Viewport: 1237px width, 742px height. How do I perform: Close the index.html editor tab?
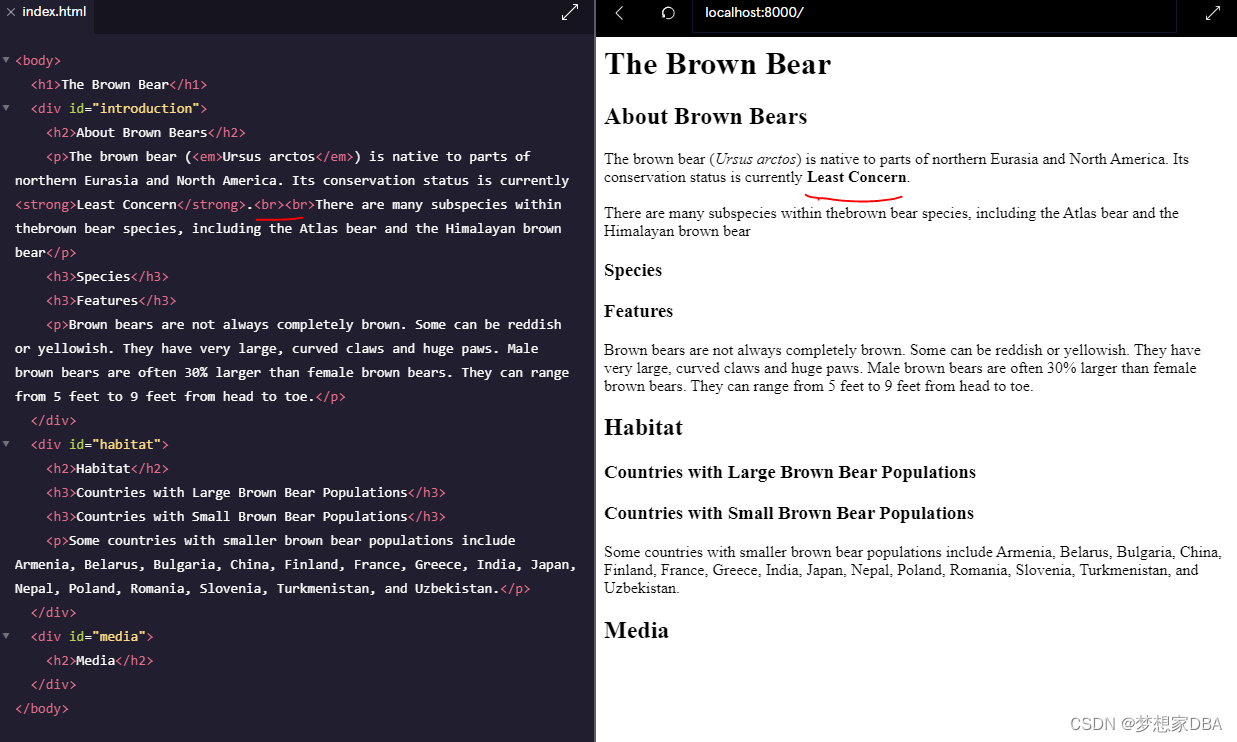pyautogui.click(x=11, y=12)
